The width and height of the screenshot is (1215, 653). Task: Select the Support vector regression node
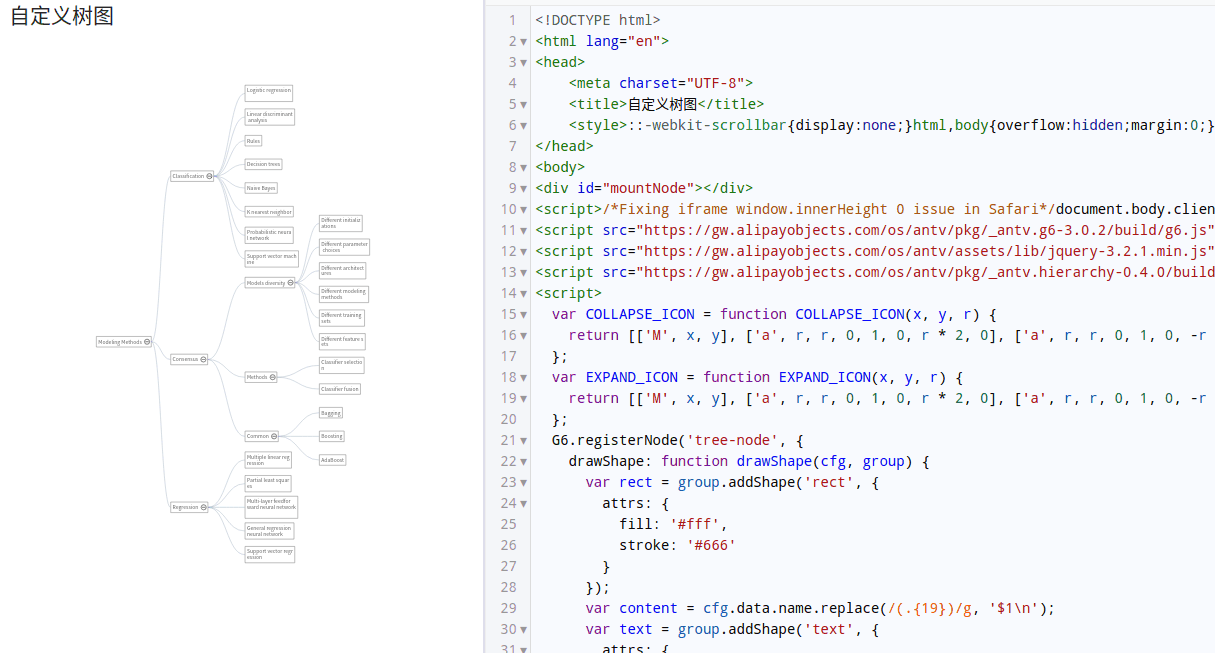270,554
